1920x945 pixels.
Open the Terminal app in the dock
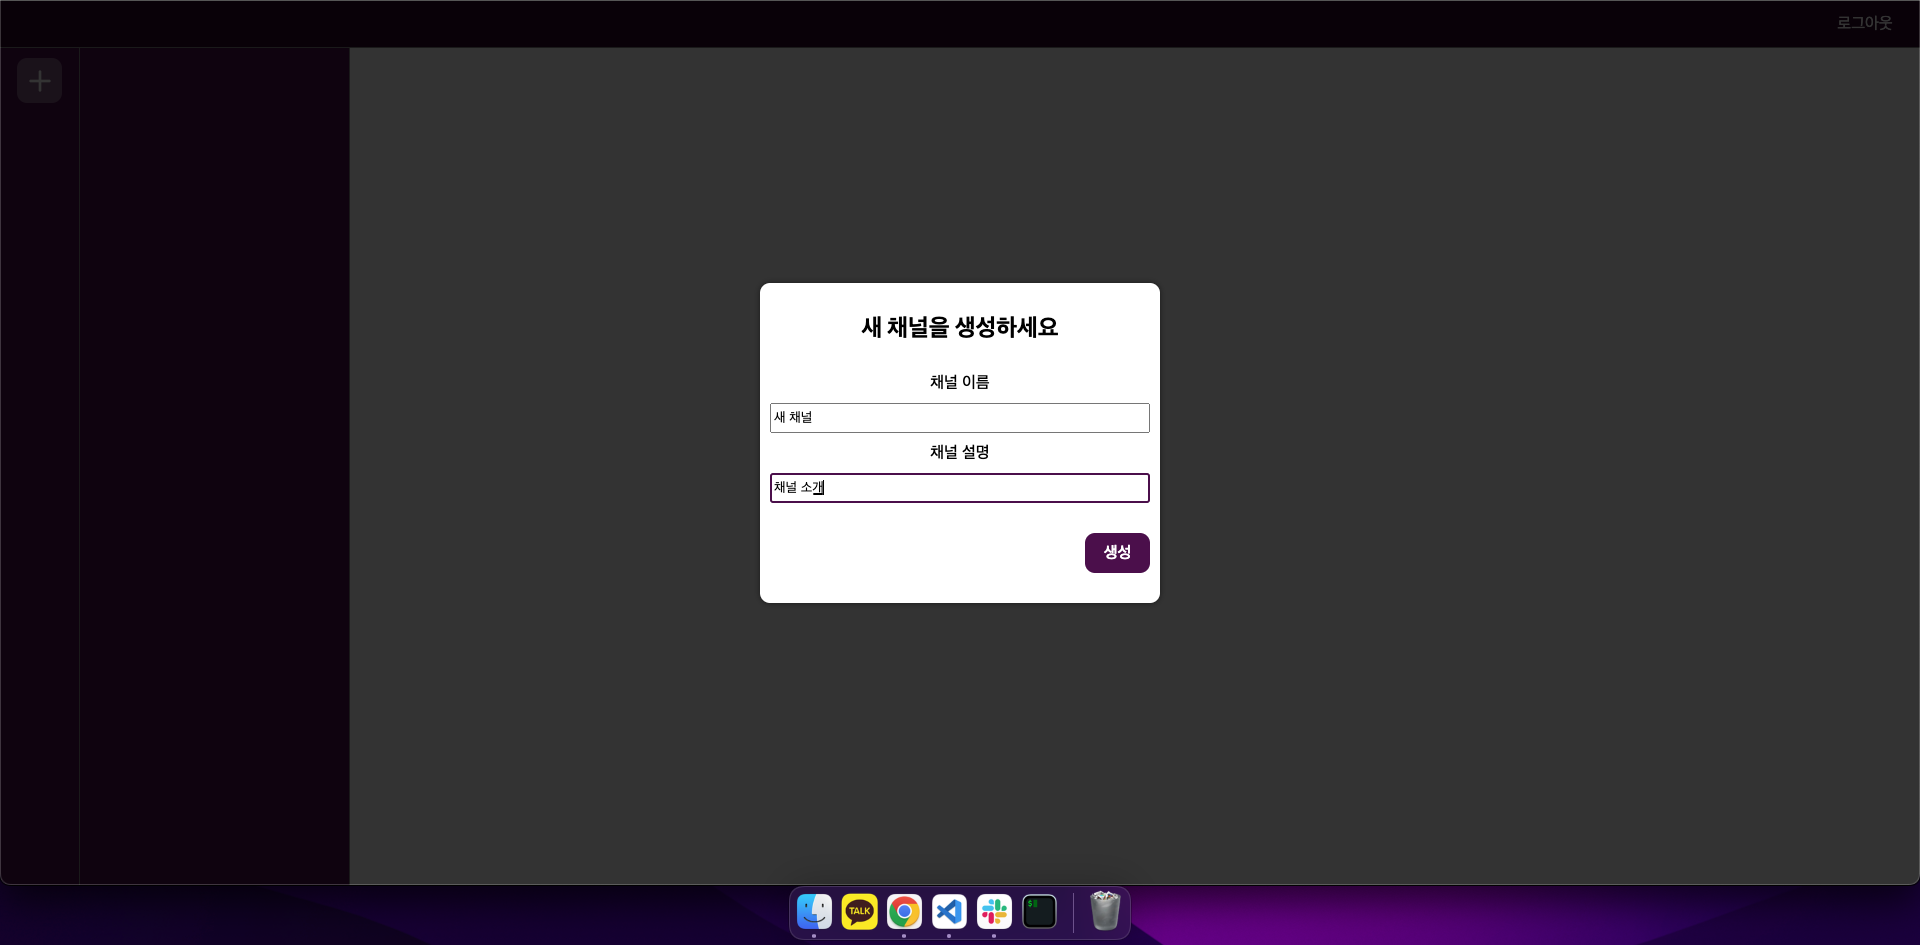click(x=1038, y=911)
